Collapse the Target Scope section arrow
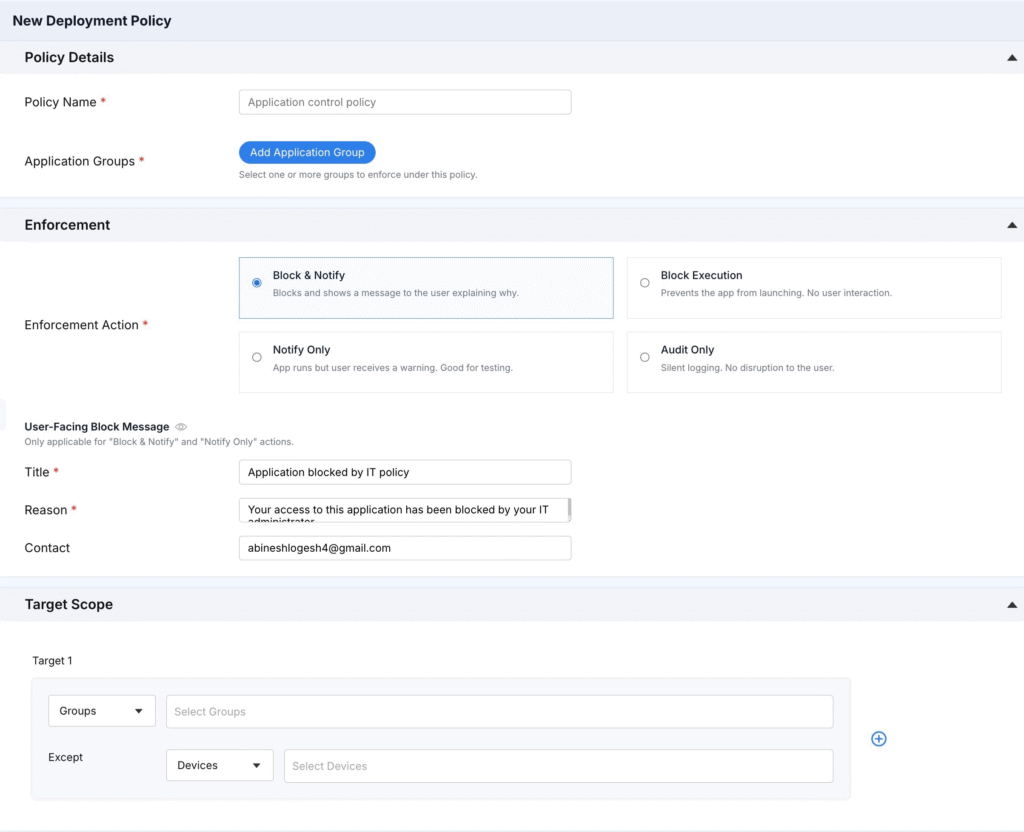 coord(1012,605)
